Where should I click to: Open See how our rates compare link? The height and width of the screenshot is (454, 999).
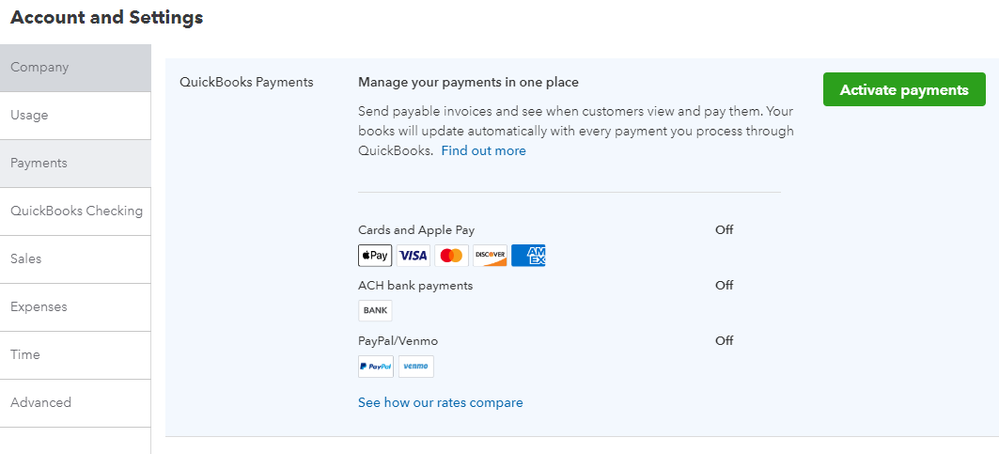(x=440, y=403)
